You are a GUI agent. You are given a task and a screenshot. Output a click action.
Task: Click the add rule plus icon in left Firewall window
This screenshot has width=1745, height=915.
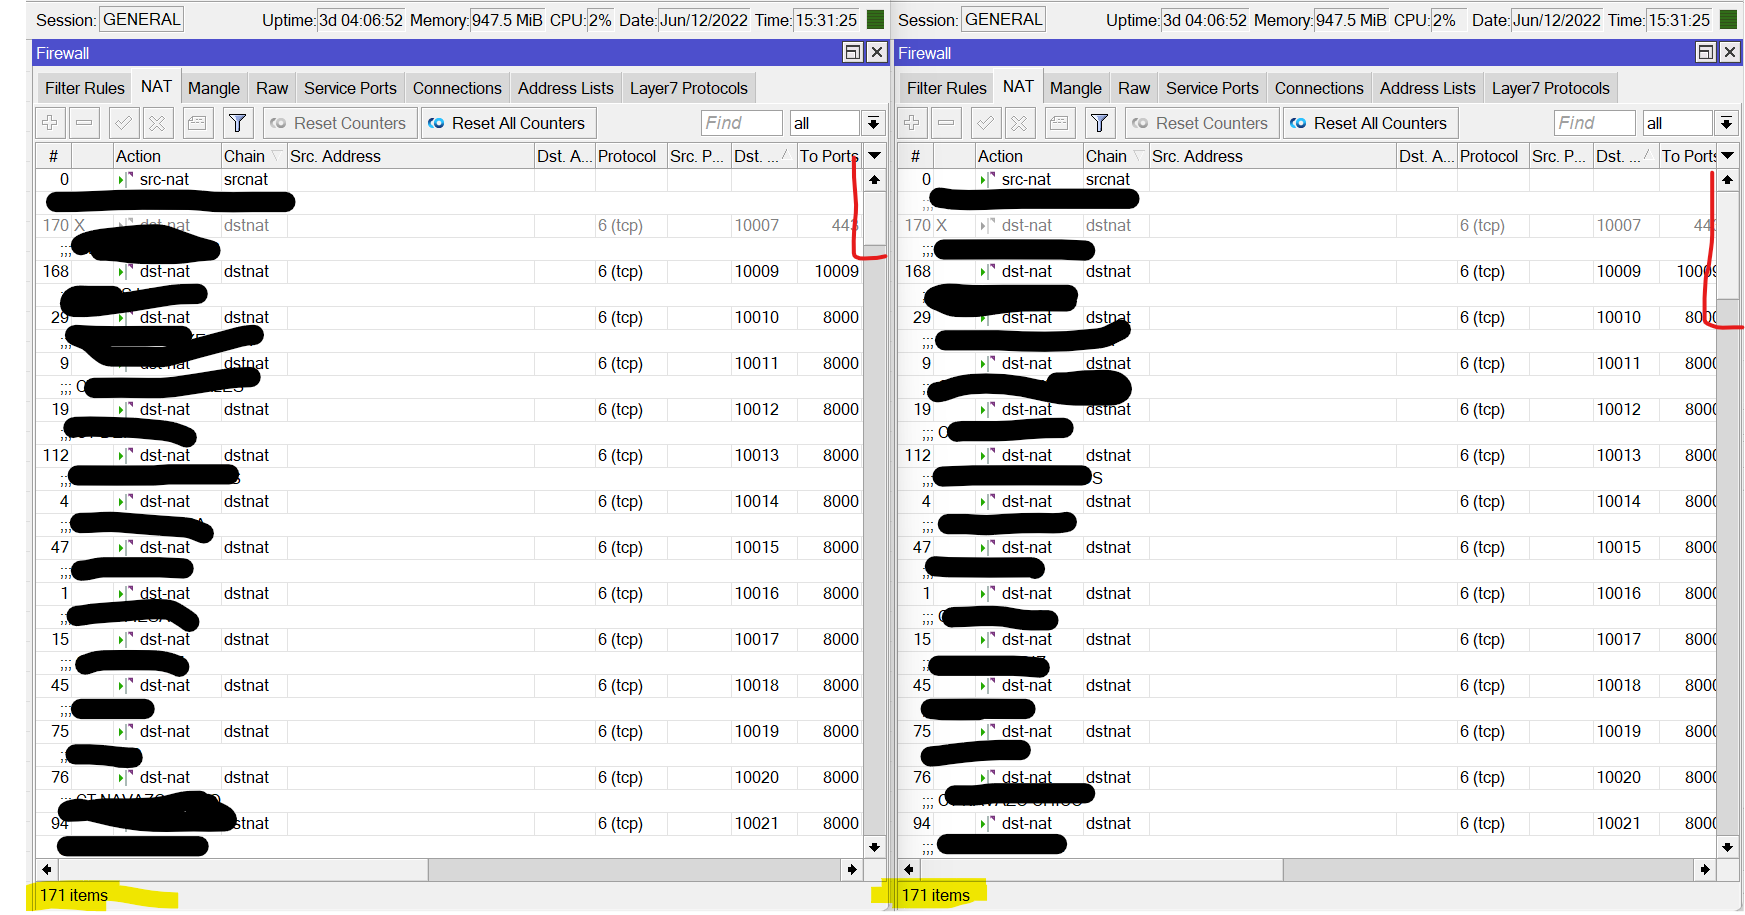click(50, 123)
